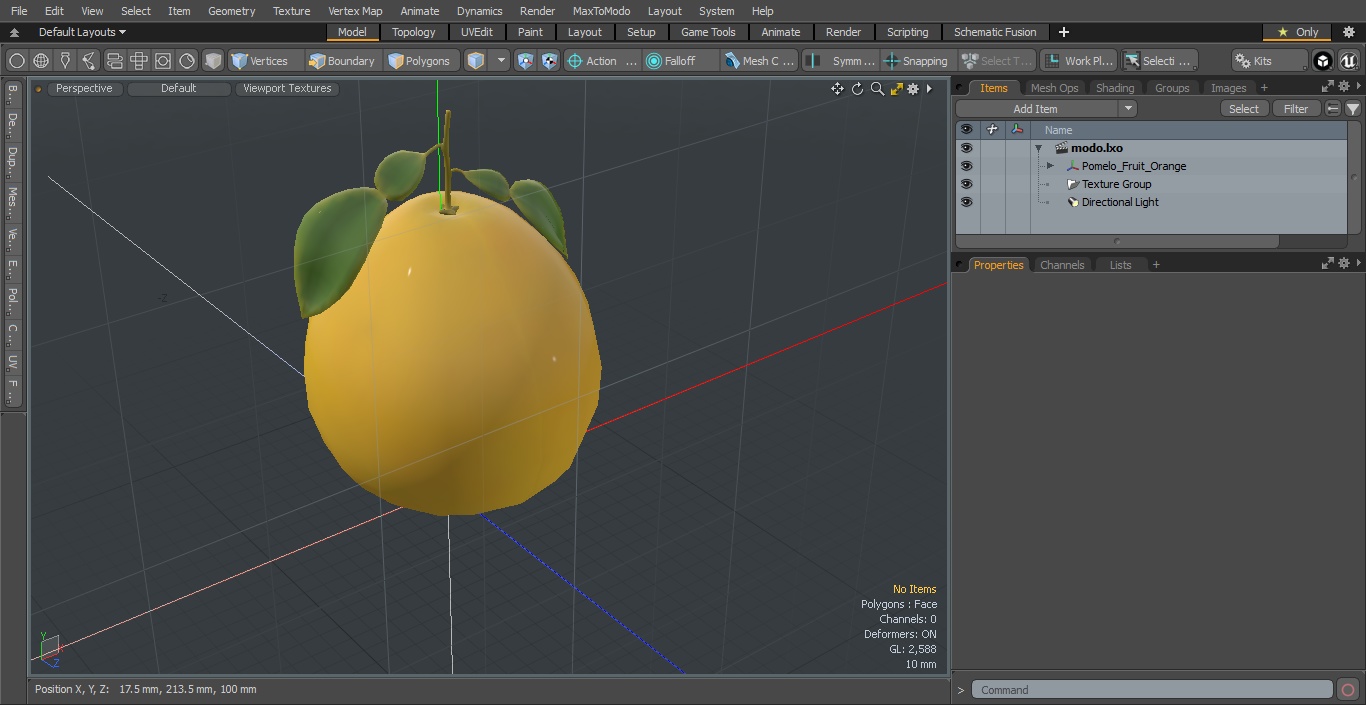
Task: Switch to Polygons selection mode
Action: tap(420, 61)
